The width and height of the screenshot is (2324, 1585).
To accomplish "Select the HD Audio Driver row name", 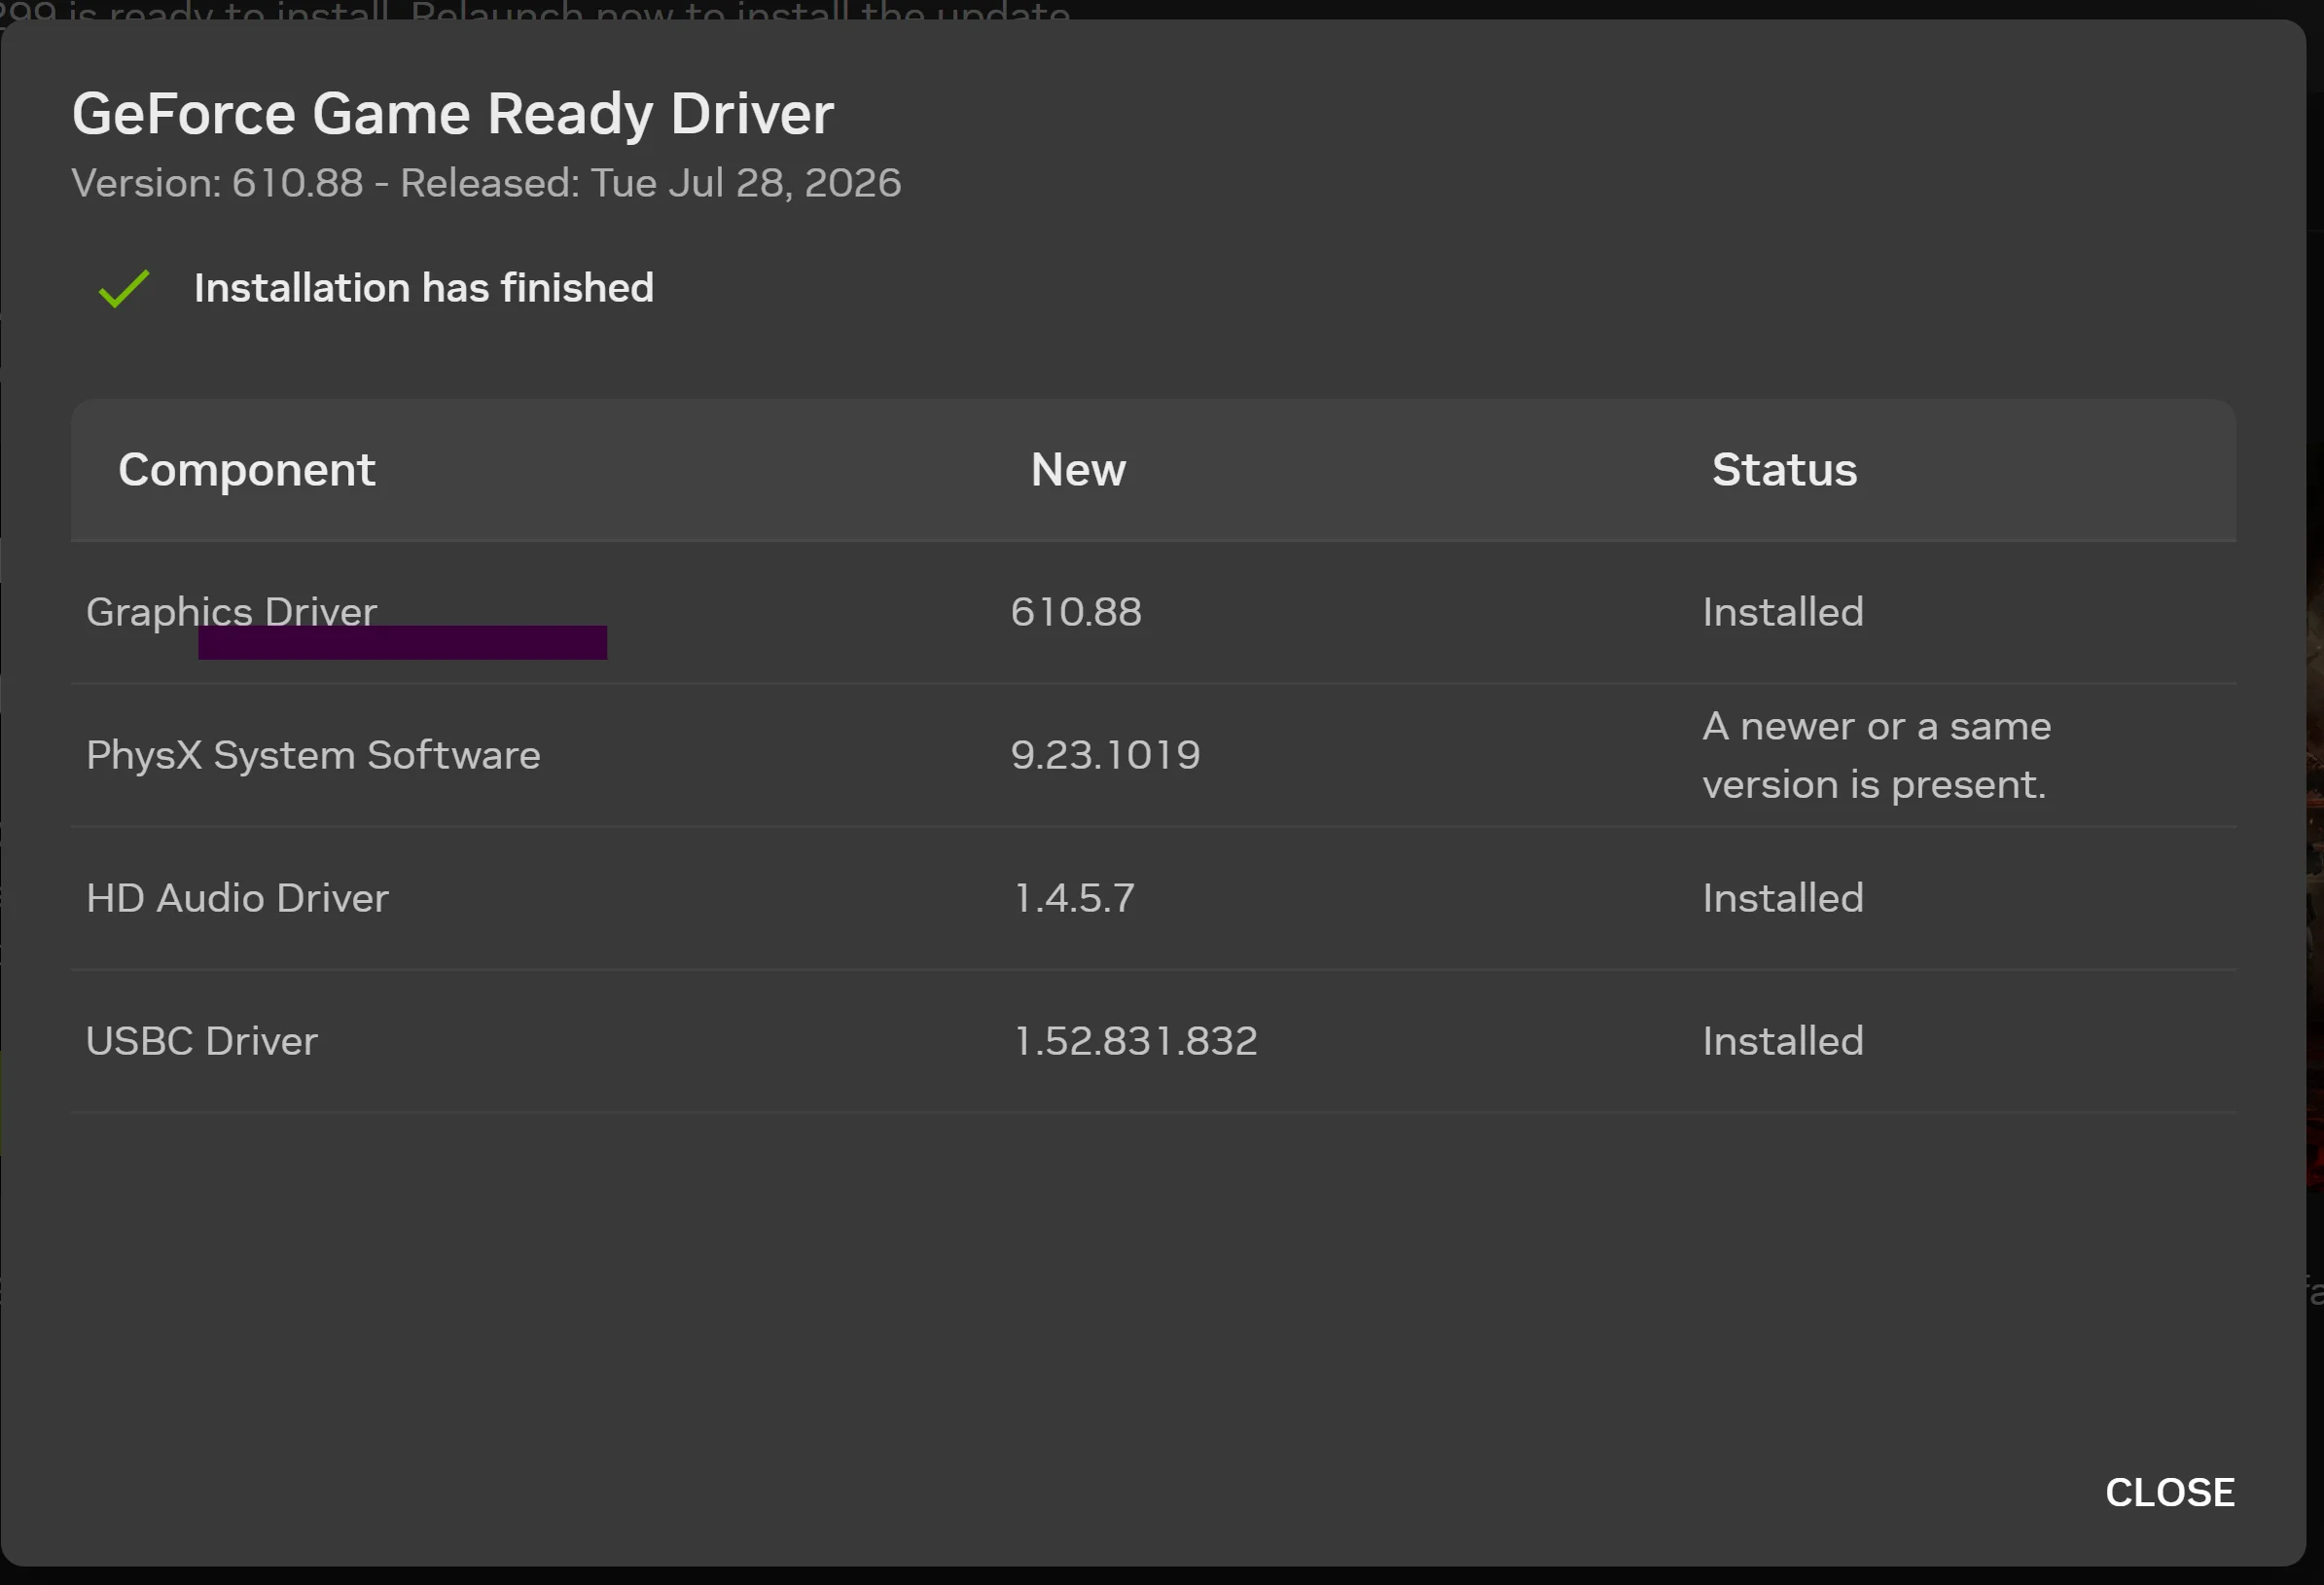I will pos(237,898).
